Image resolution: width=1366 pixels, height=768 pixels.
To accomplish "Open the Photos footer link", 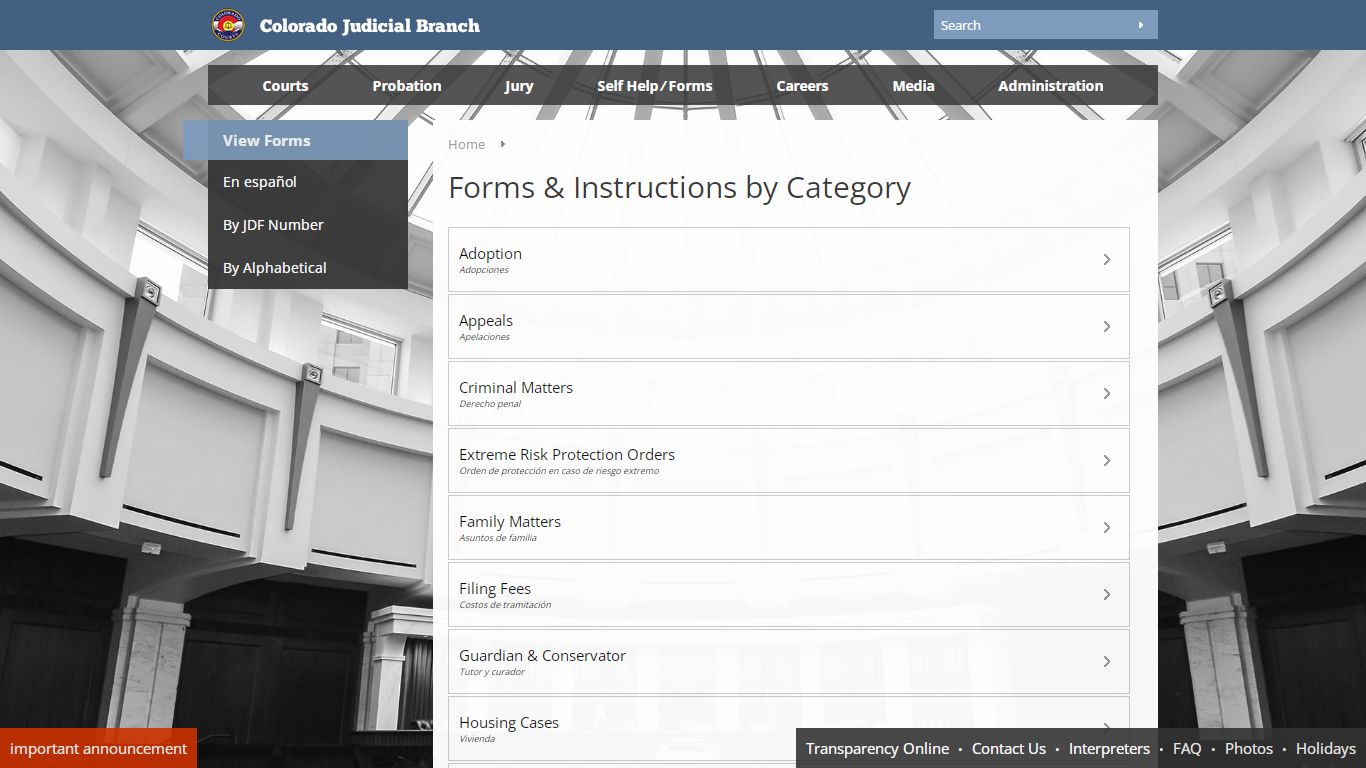I will point(1249,748).
